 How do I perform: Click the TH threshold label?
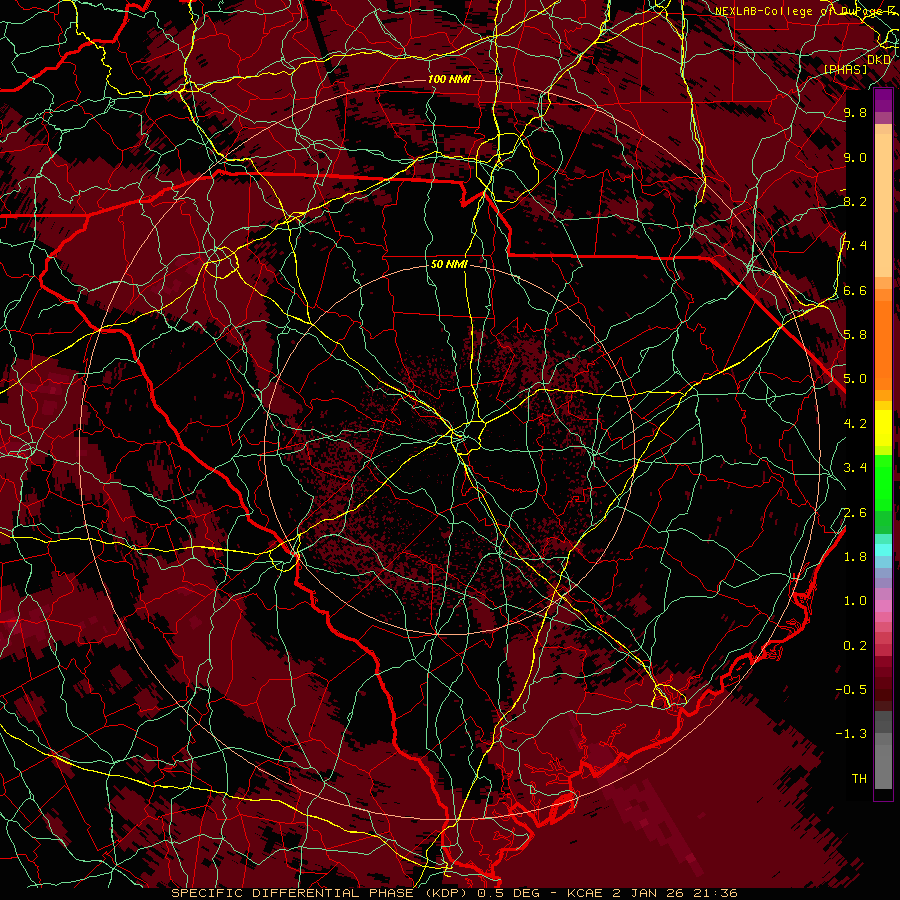coord(859,779)
